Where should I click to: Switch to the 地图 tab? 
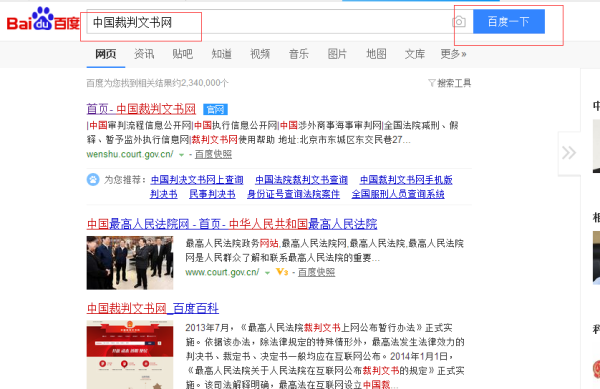[376, 54]
